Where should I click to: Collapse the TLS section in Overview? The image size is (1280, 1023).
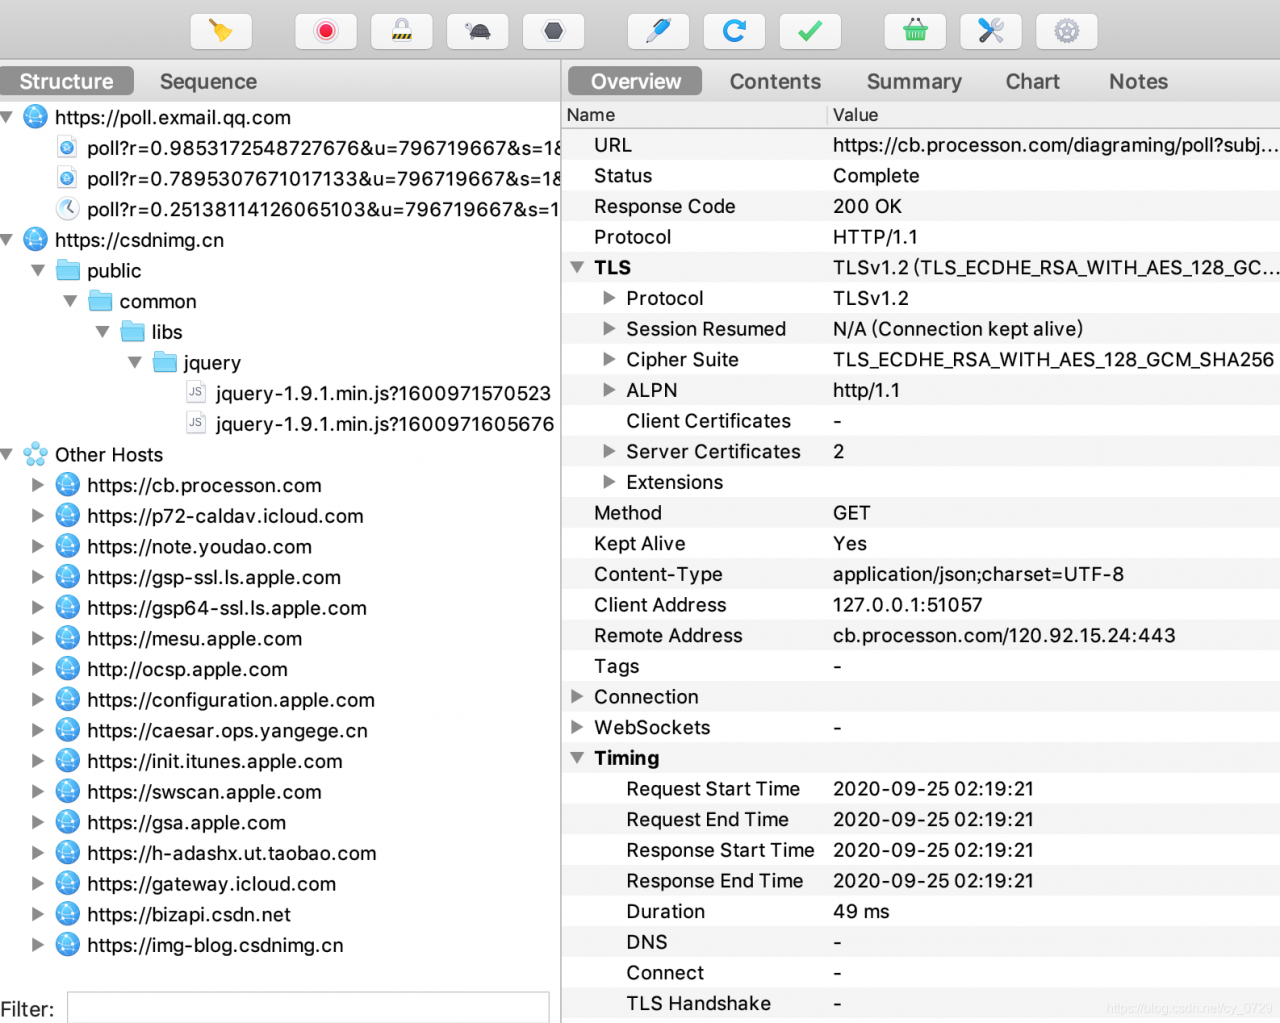[x=577, y=268]
